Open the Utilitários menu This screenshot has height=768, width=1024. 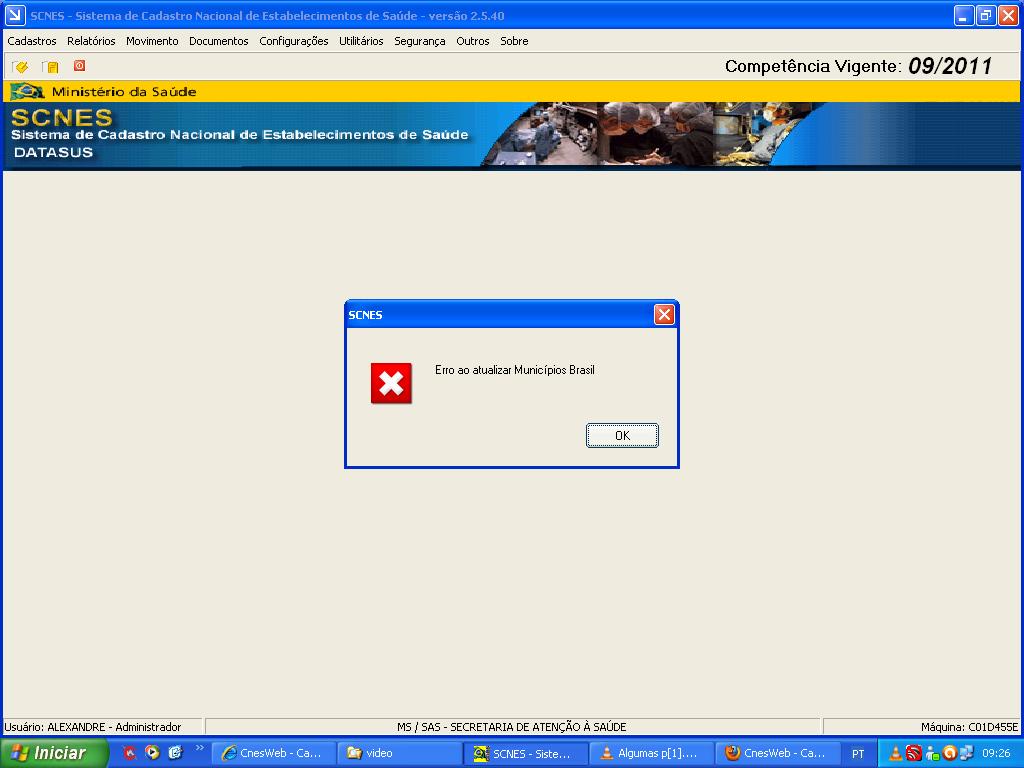click(361, 41)
